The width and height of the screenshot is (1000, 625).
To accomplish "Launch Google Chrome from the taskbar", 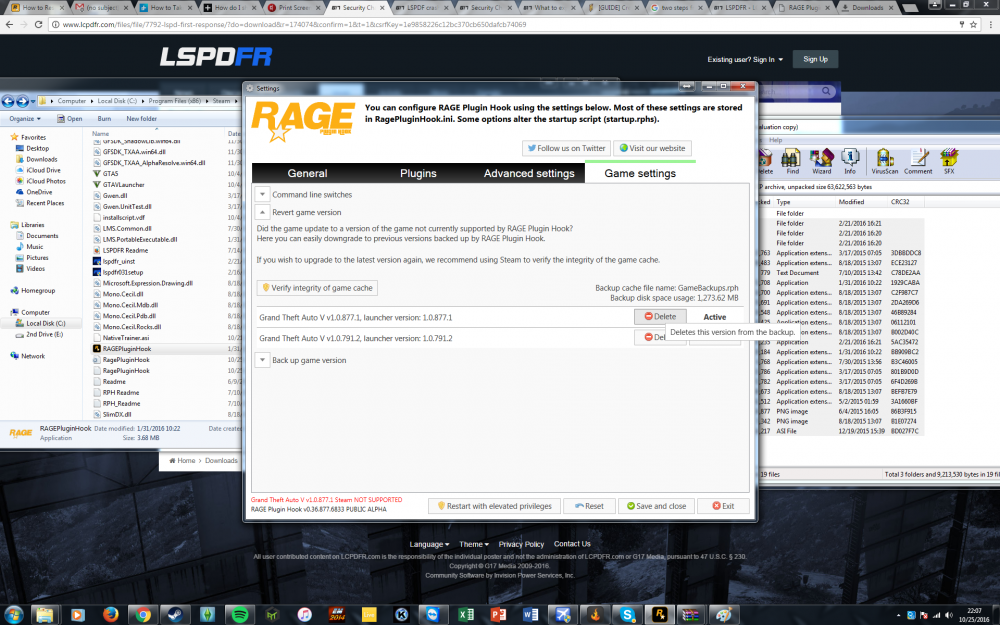I will pos(142,614).
